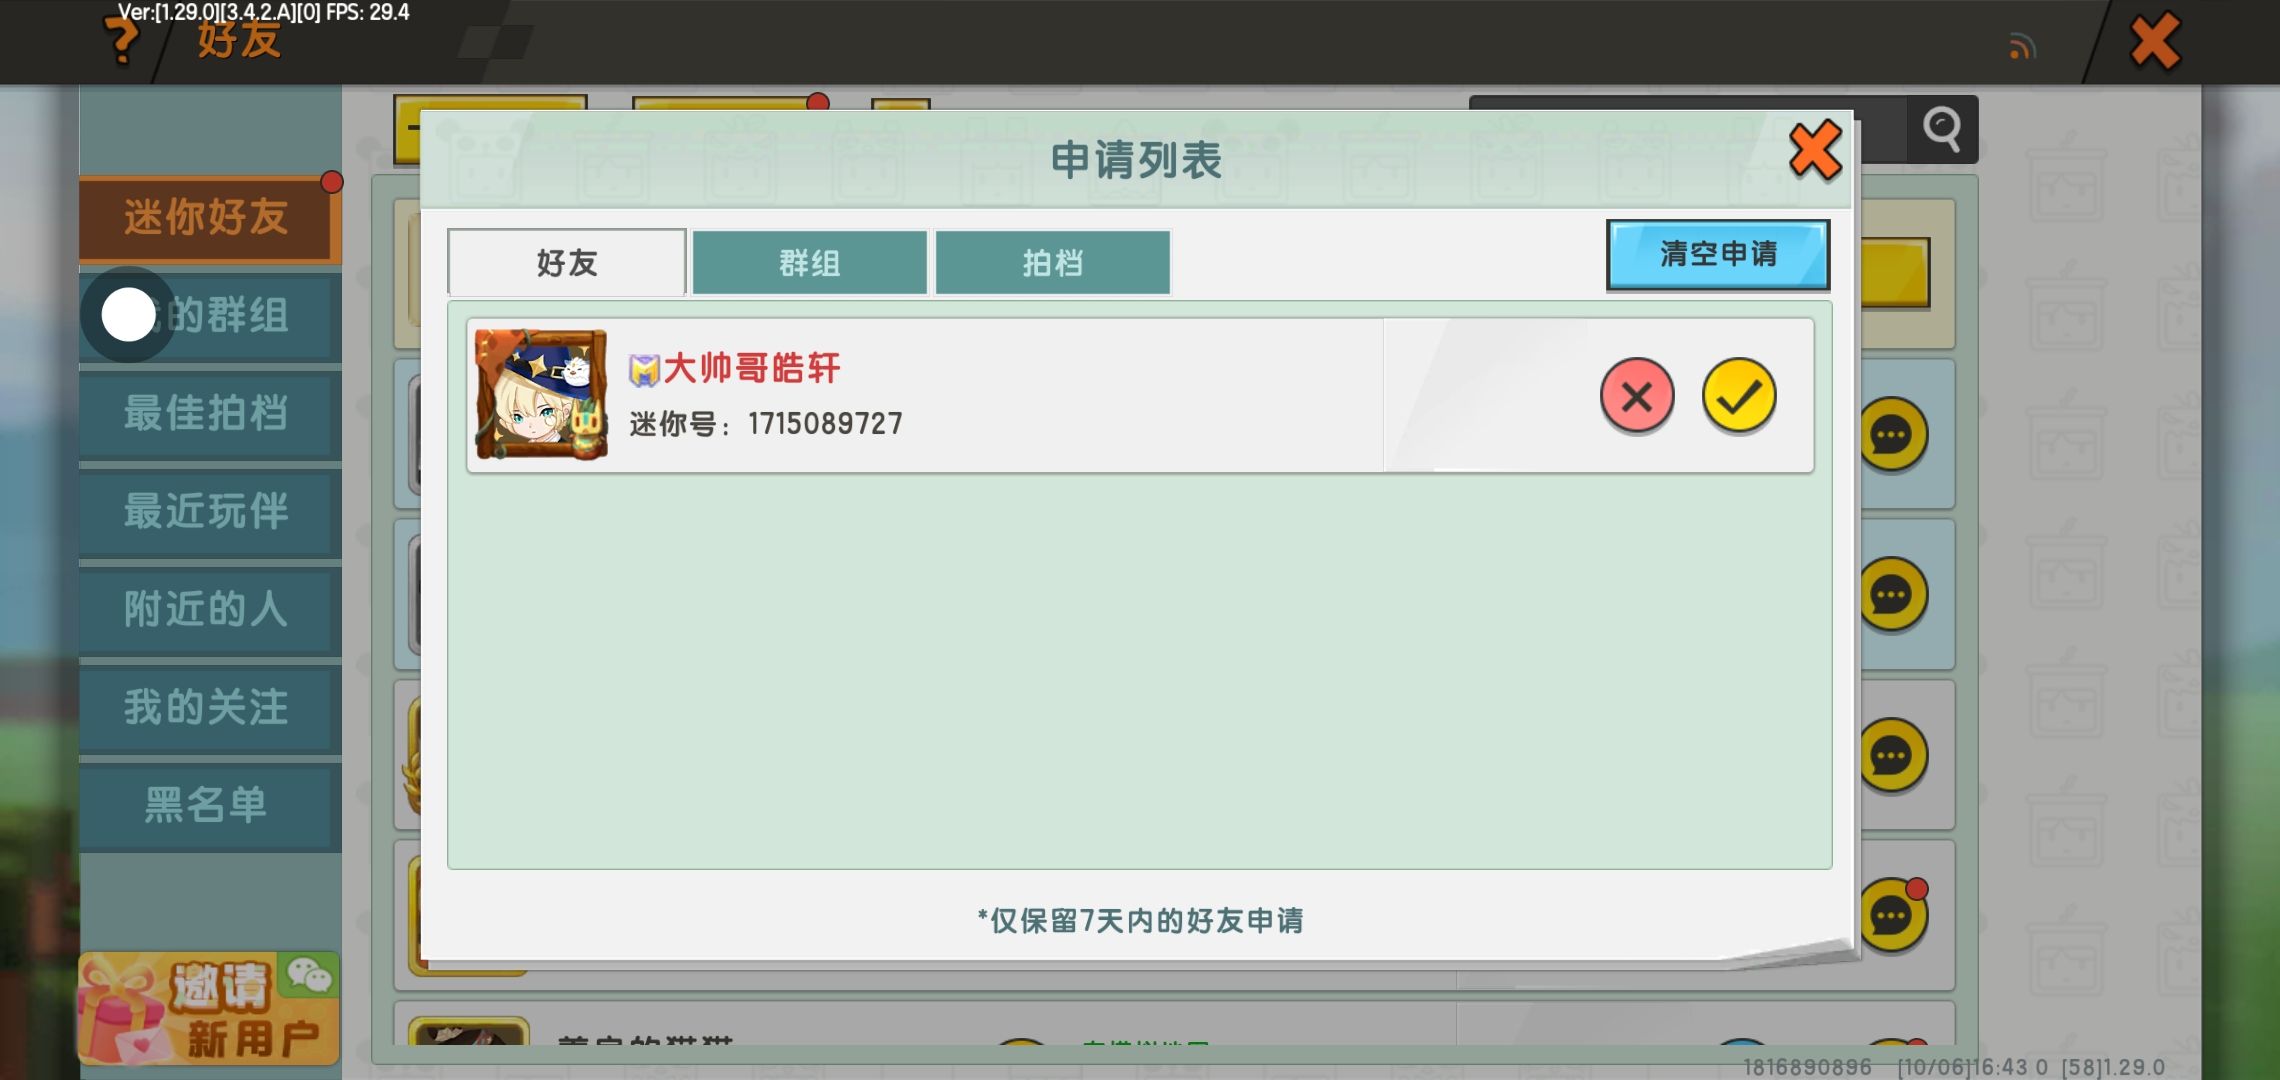Click the question mark help icon

pos(122,41)
